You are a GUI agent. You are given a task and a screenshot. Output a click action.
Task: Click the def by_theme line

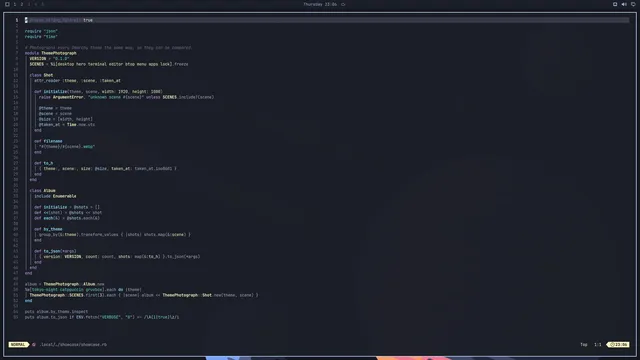click(x=48, y=229)
